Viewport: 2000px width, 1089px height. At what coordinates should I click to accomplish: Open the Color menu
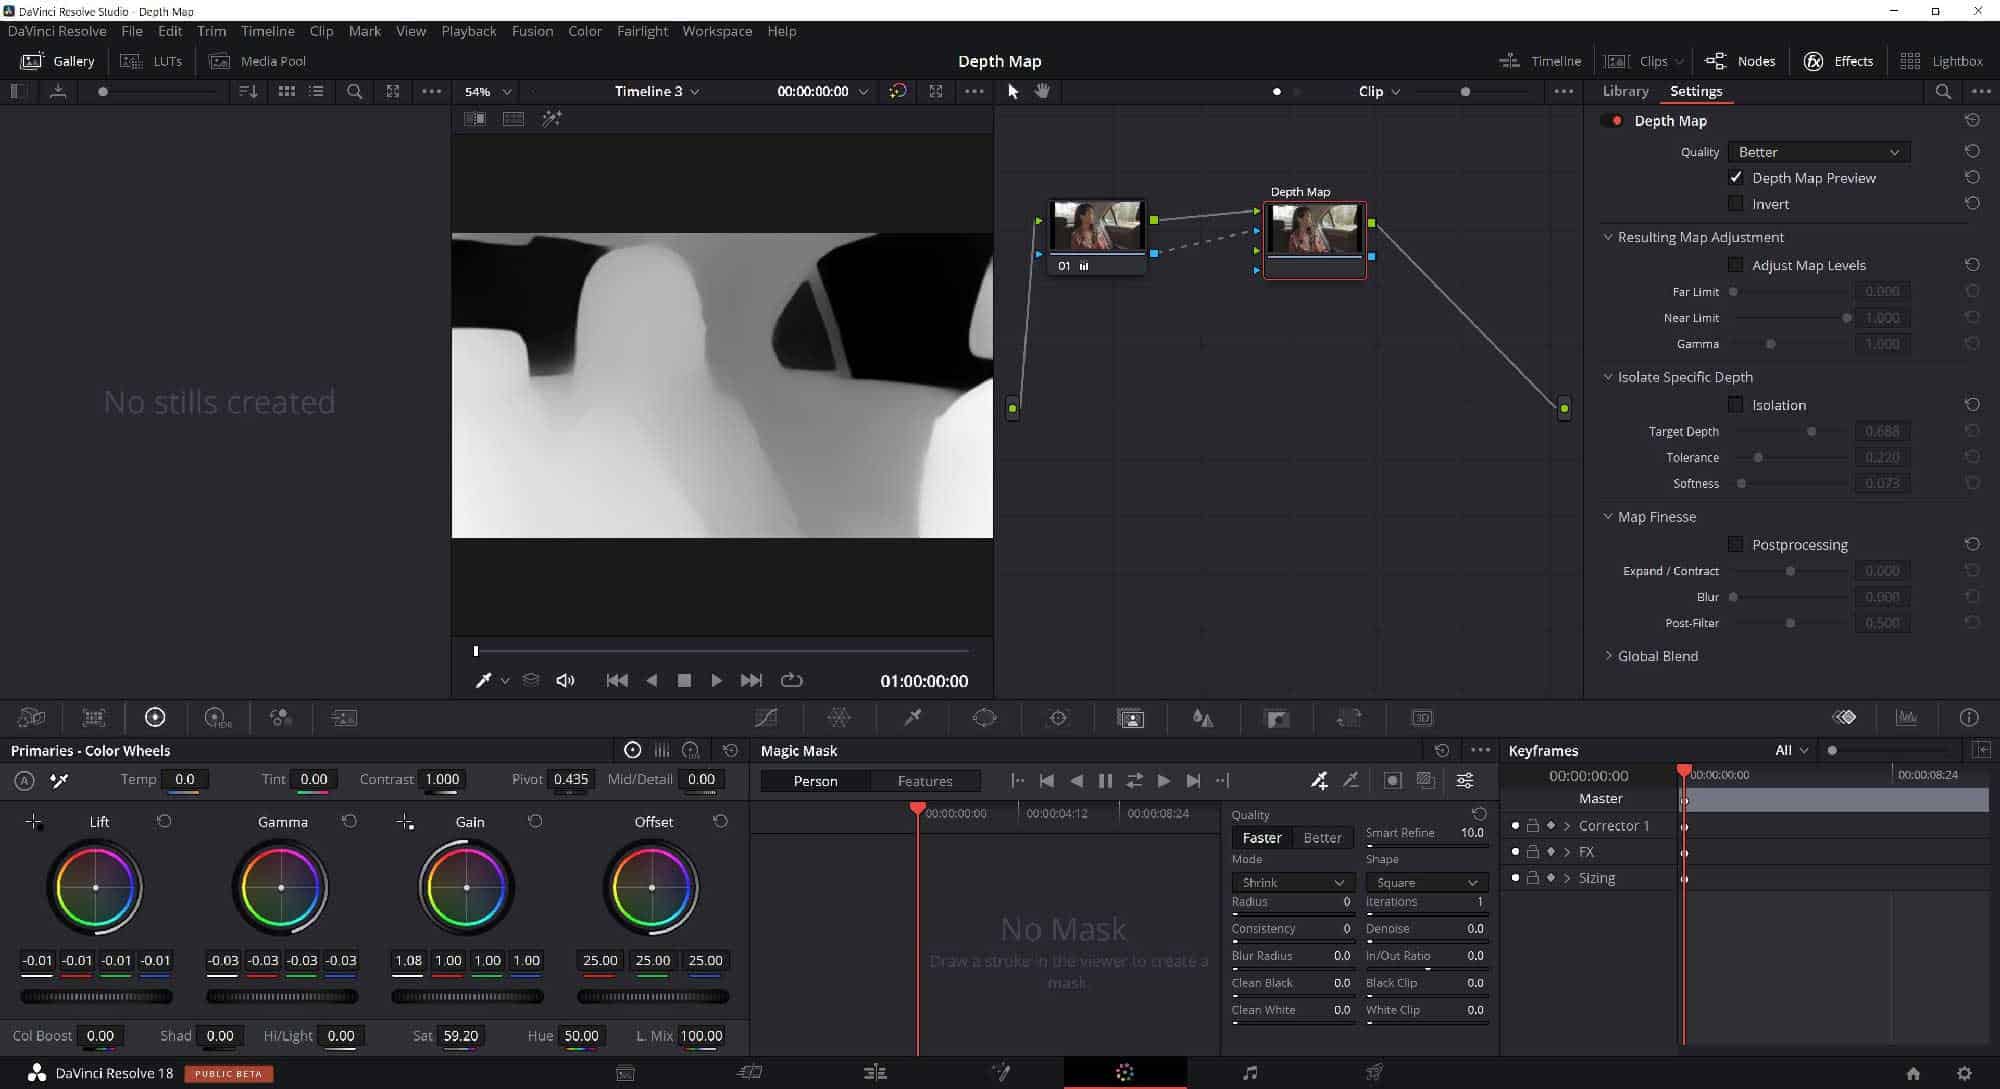click(x=585, y=31)
